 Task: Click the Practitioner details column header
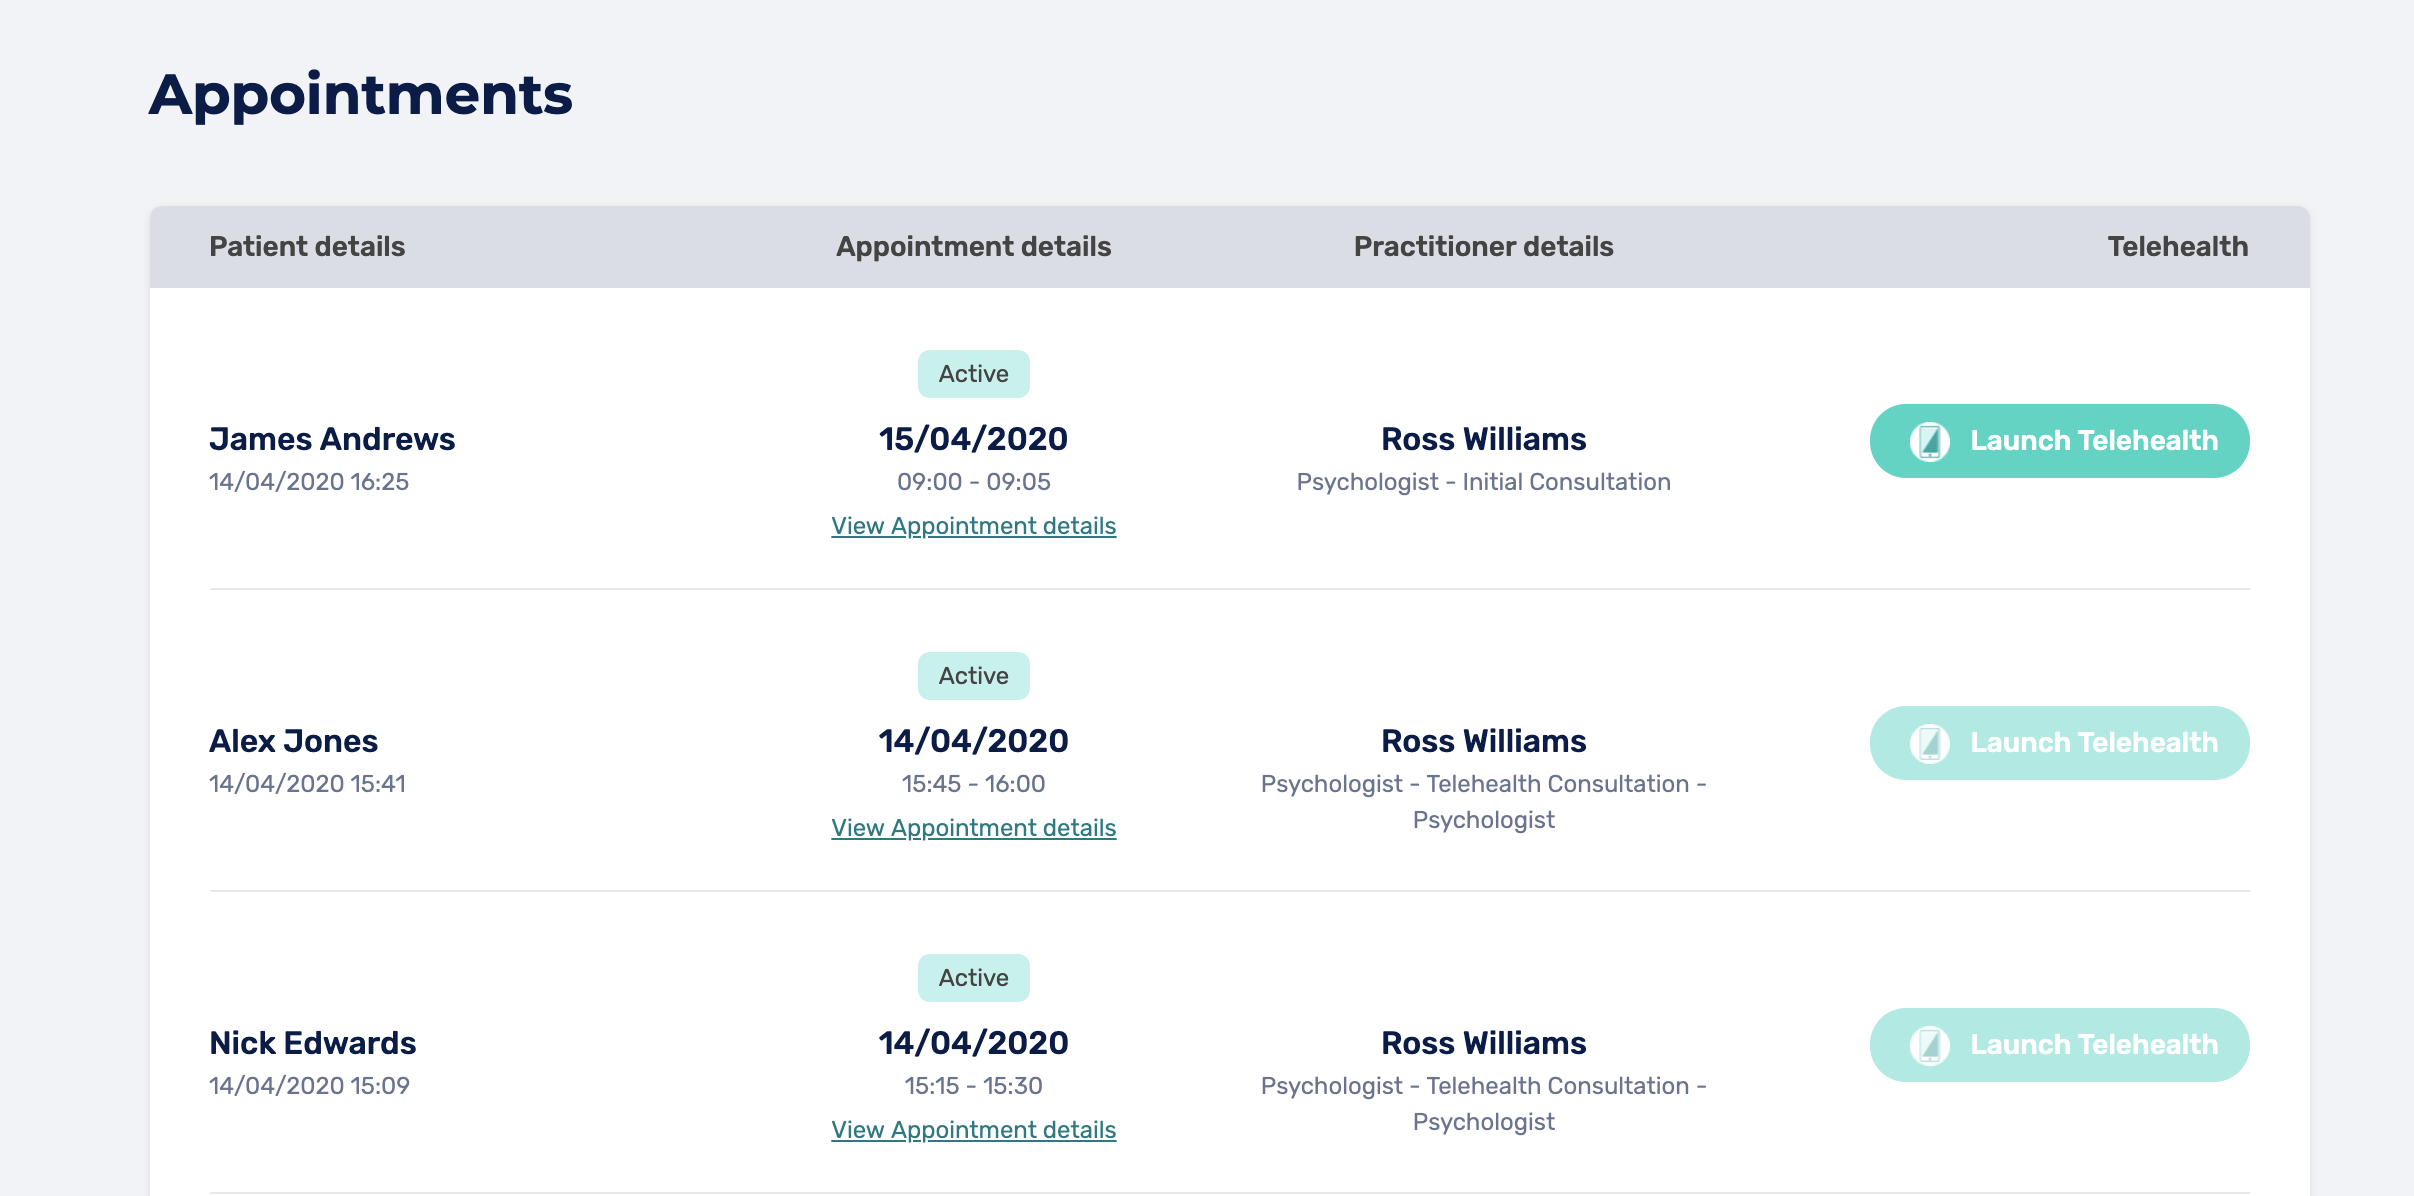(x=1483, y=247)
